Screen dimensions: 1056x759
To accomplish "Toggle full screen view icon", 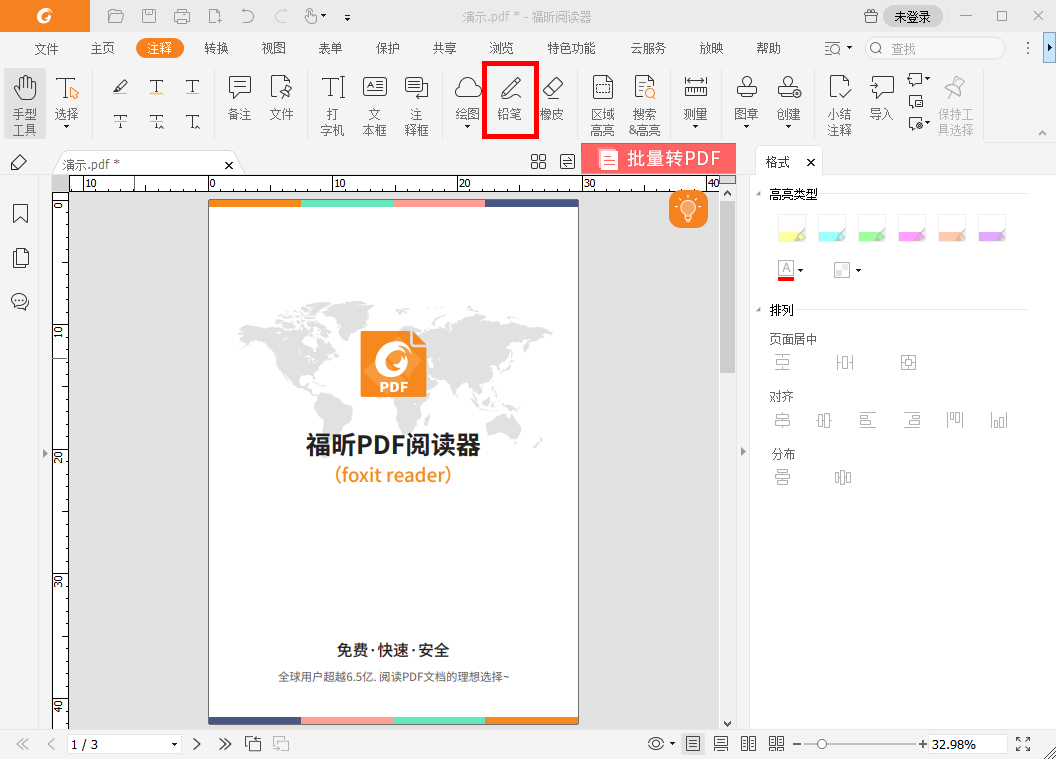I will click(1023, 744).
